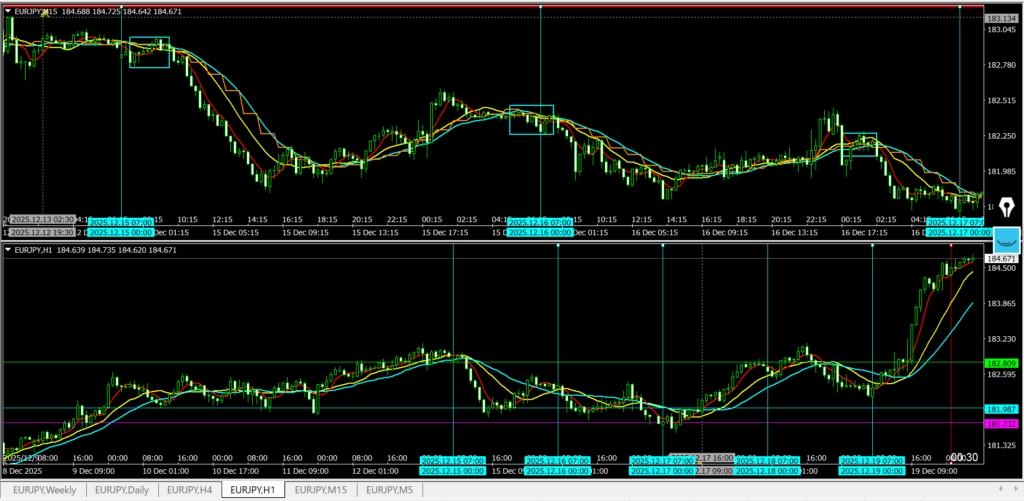Switch to the EURJPY,M15 tab
1024x501 pixels.
(322, 490)
